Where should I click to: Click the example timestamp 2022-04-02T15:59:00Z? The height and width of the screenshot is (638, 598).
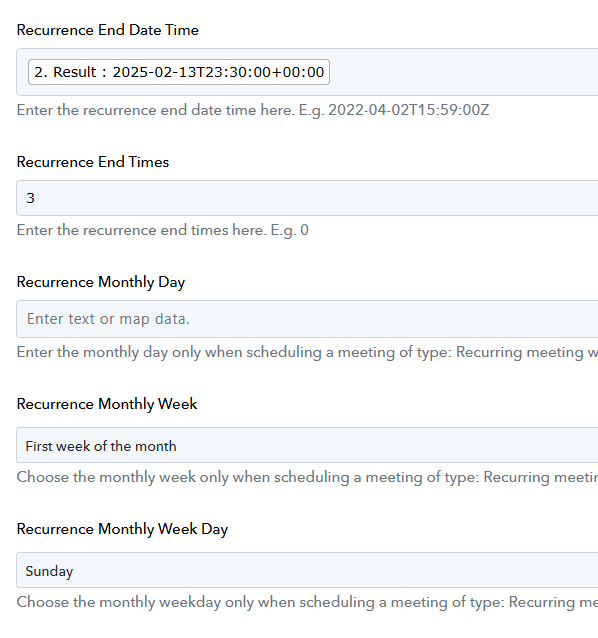pos(408,110)
